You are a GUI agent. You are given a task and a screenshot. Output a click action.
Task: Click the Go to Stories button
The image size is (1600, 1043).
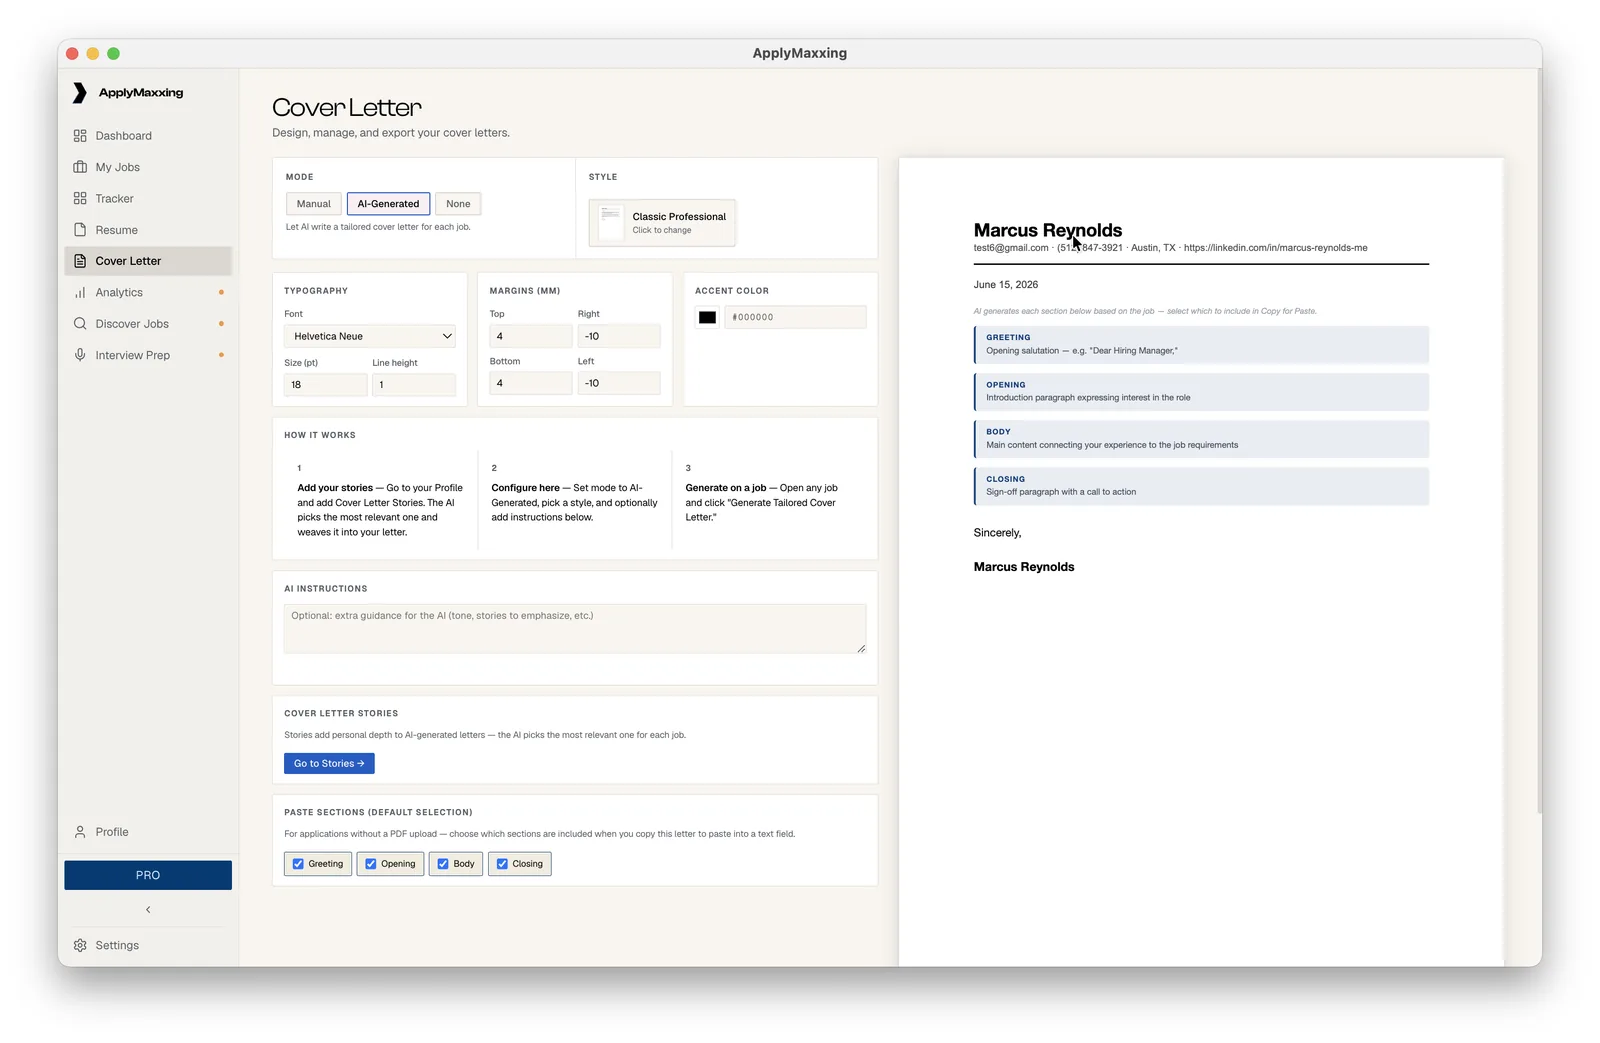coord(329,764)
